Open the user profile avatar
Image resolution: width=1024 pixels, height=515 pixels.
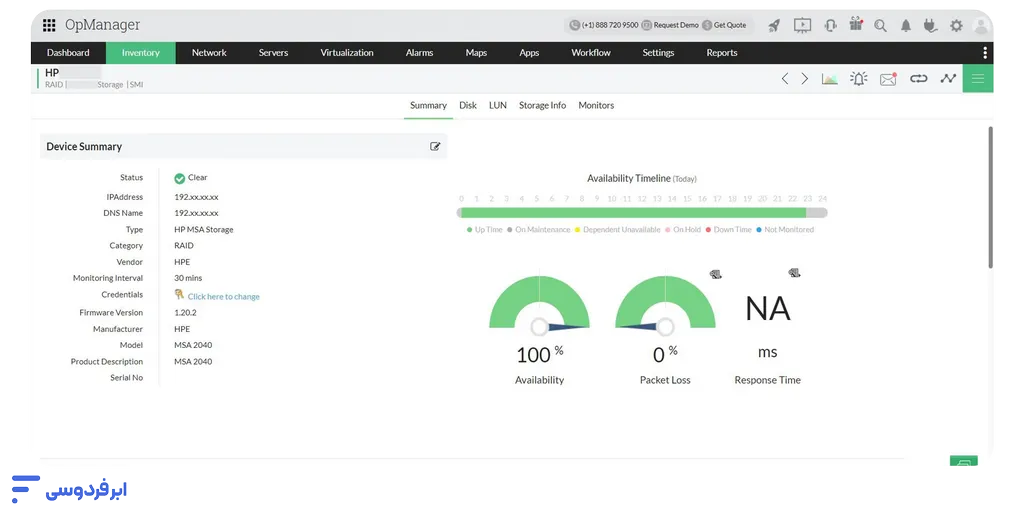point(980,25)
